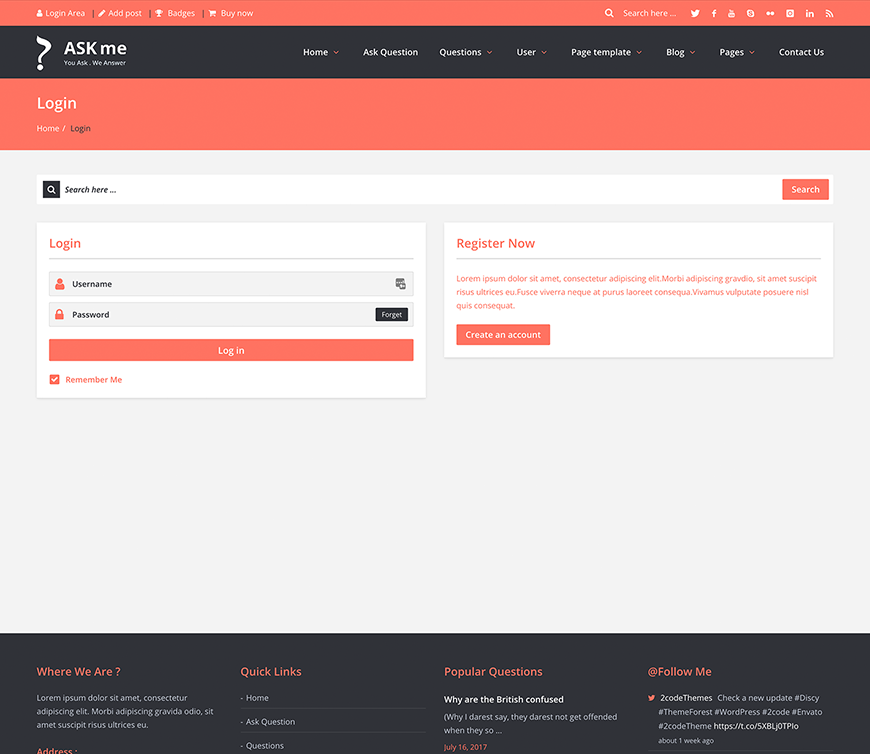
Task: Click the top bar magnifier search icon
Action: (609, 13)
